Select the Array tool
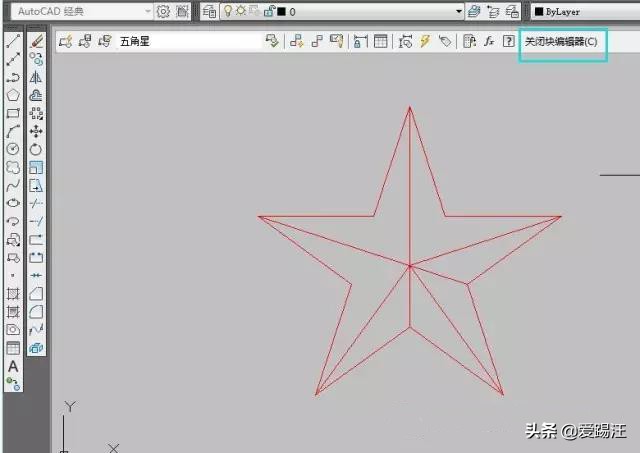Viewport: 640px width, 453px height. [36, 113]
